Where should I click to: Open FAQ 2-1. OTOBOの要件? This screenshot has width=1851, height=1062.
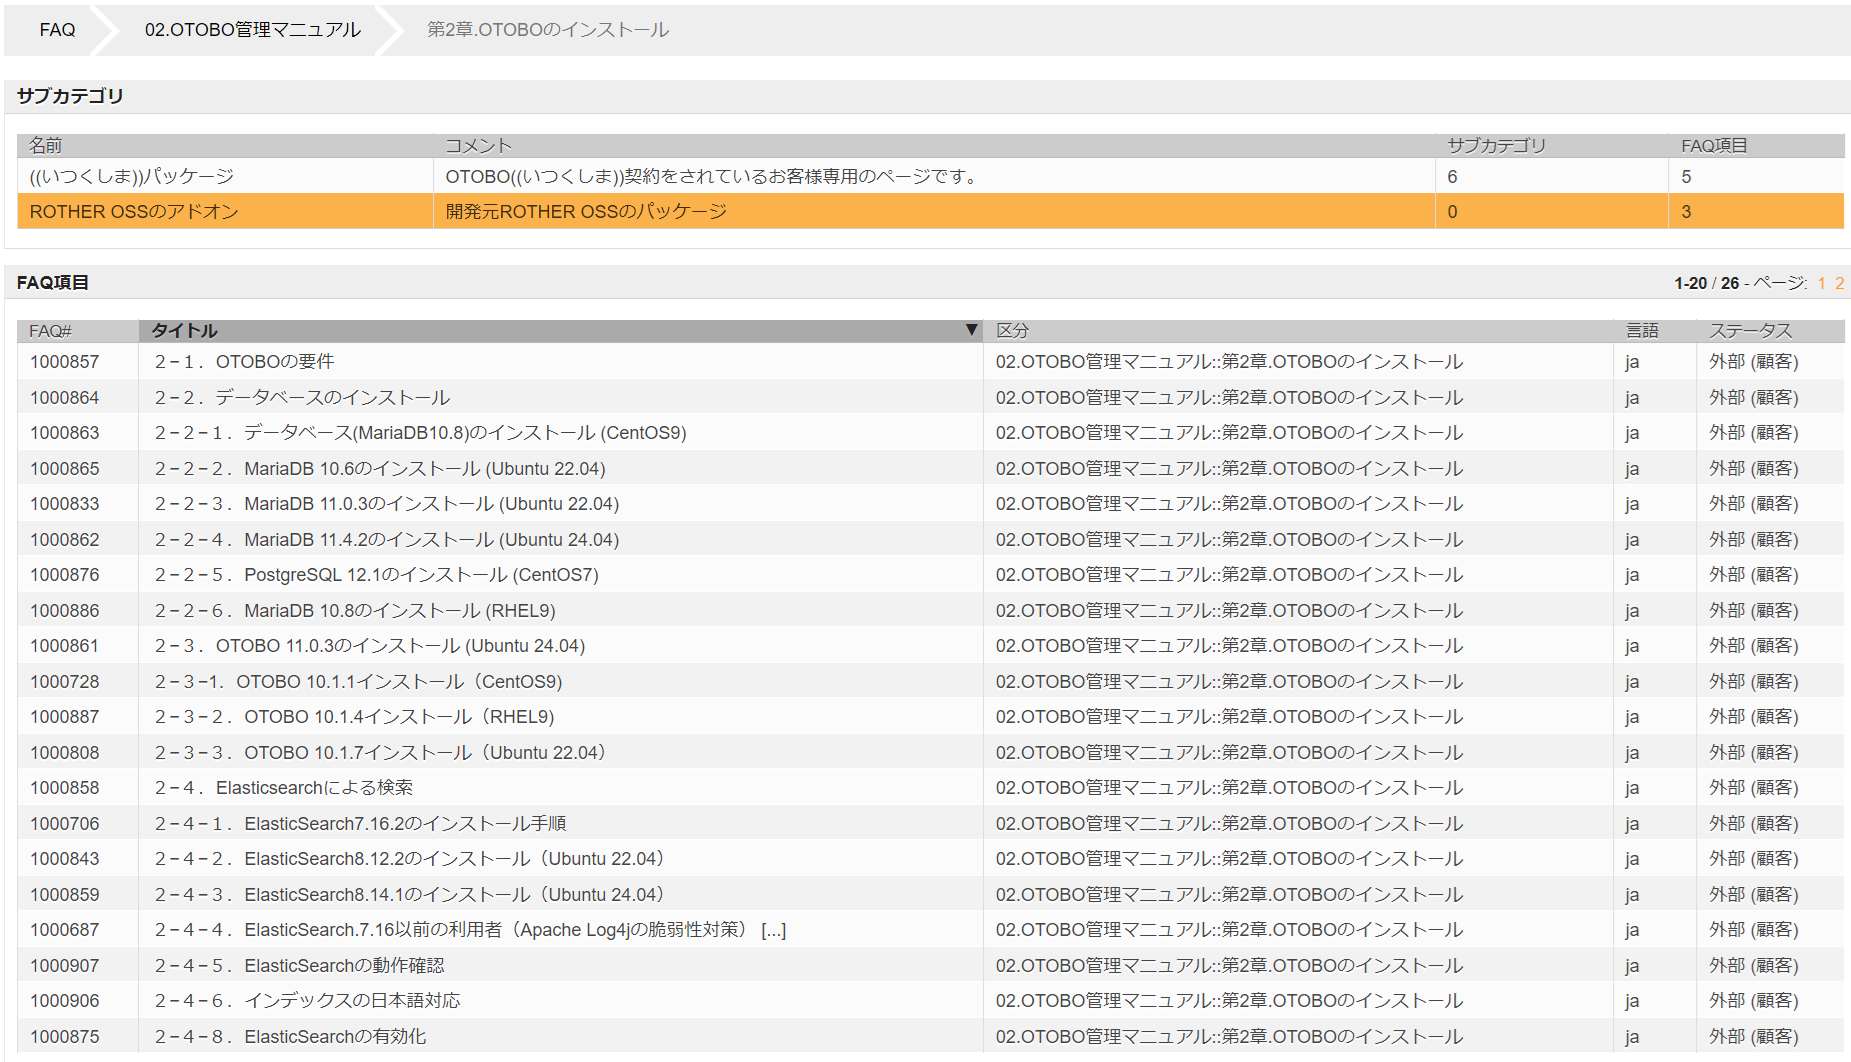(244, 362)
